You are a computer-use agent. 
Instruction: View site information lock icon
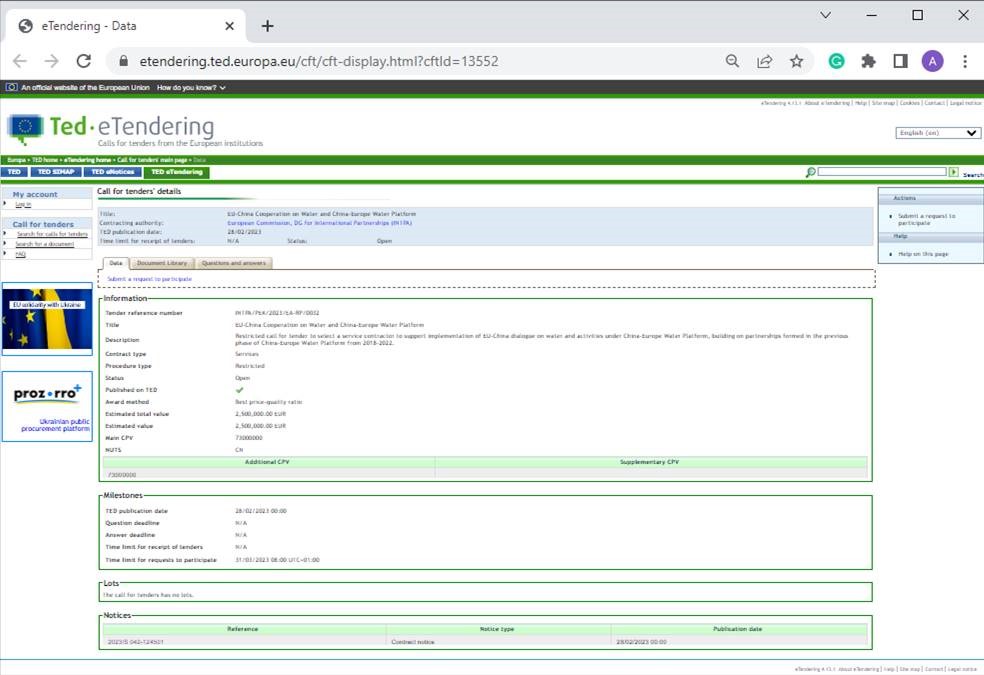[x=124, y=61]
